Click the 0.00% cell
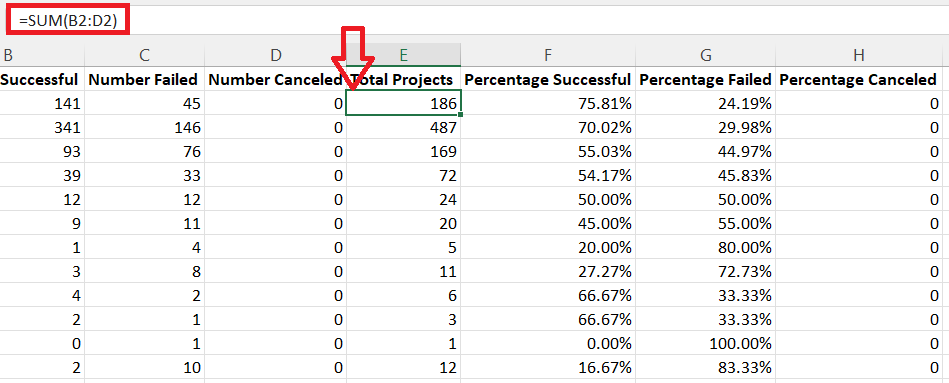 [548, 342]
